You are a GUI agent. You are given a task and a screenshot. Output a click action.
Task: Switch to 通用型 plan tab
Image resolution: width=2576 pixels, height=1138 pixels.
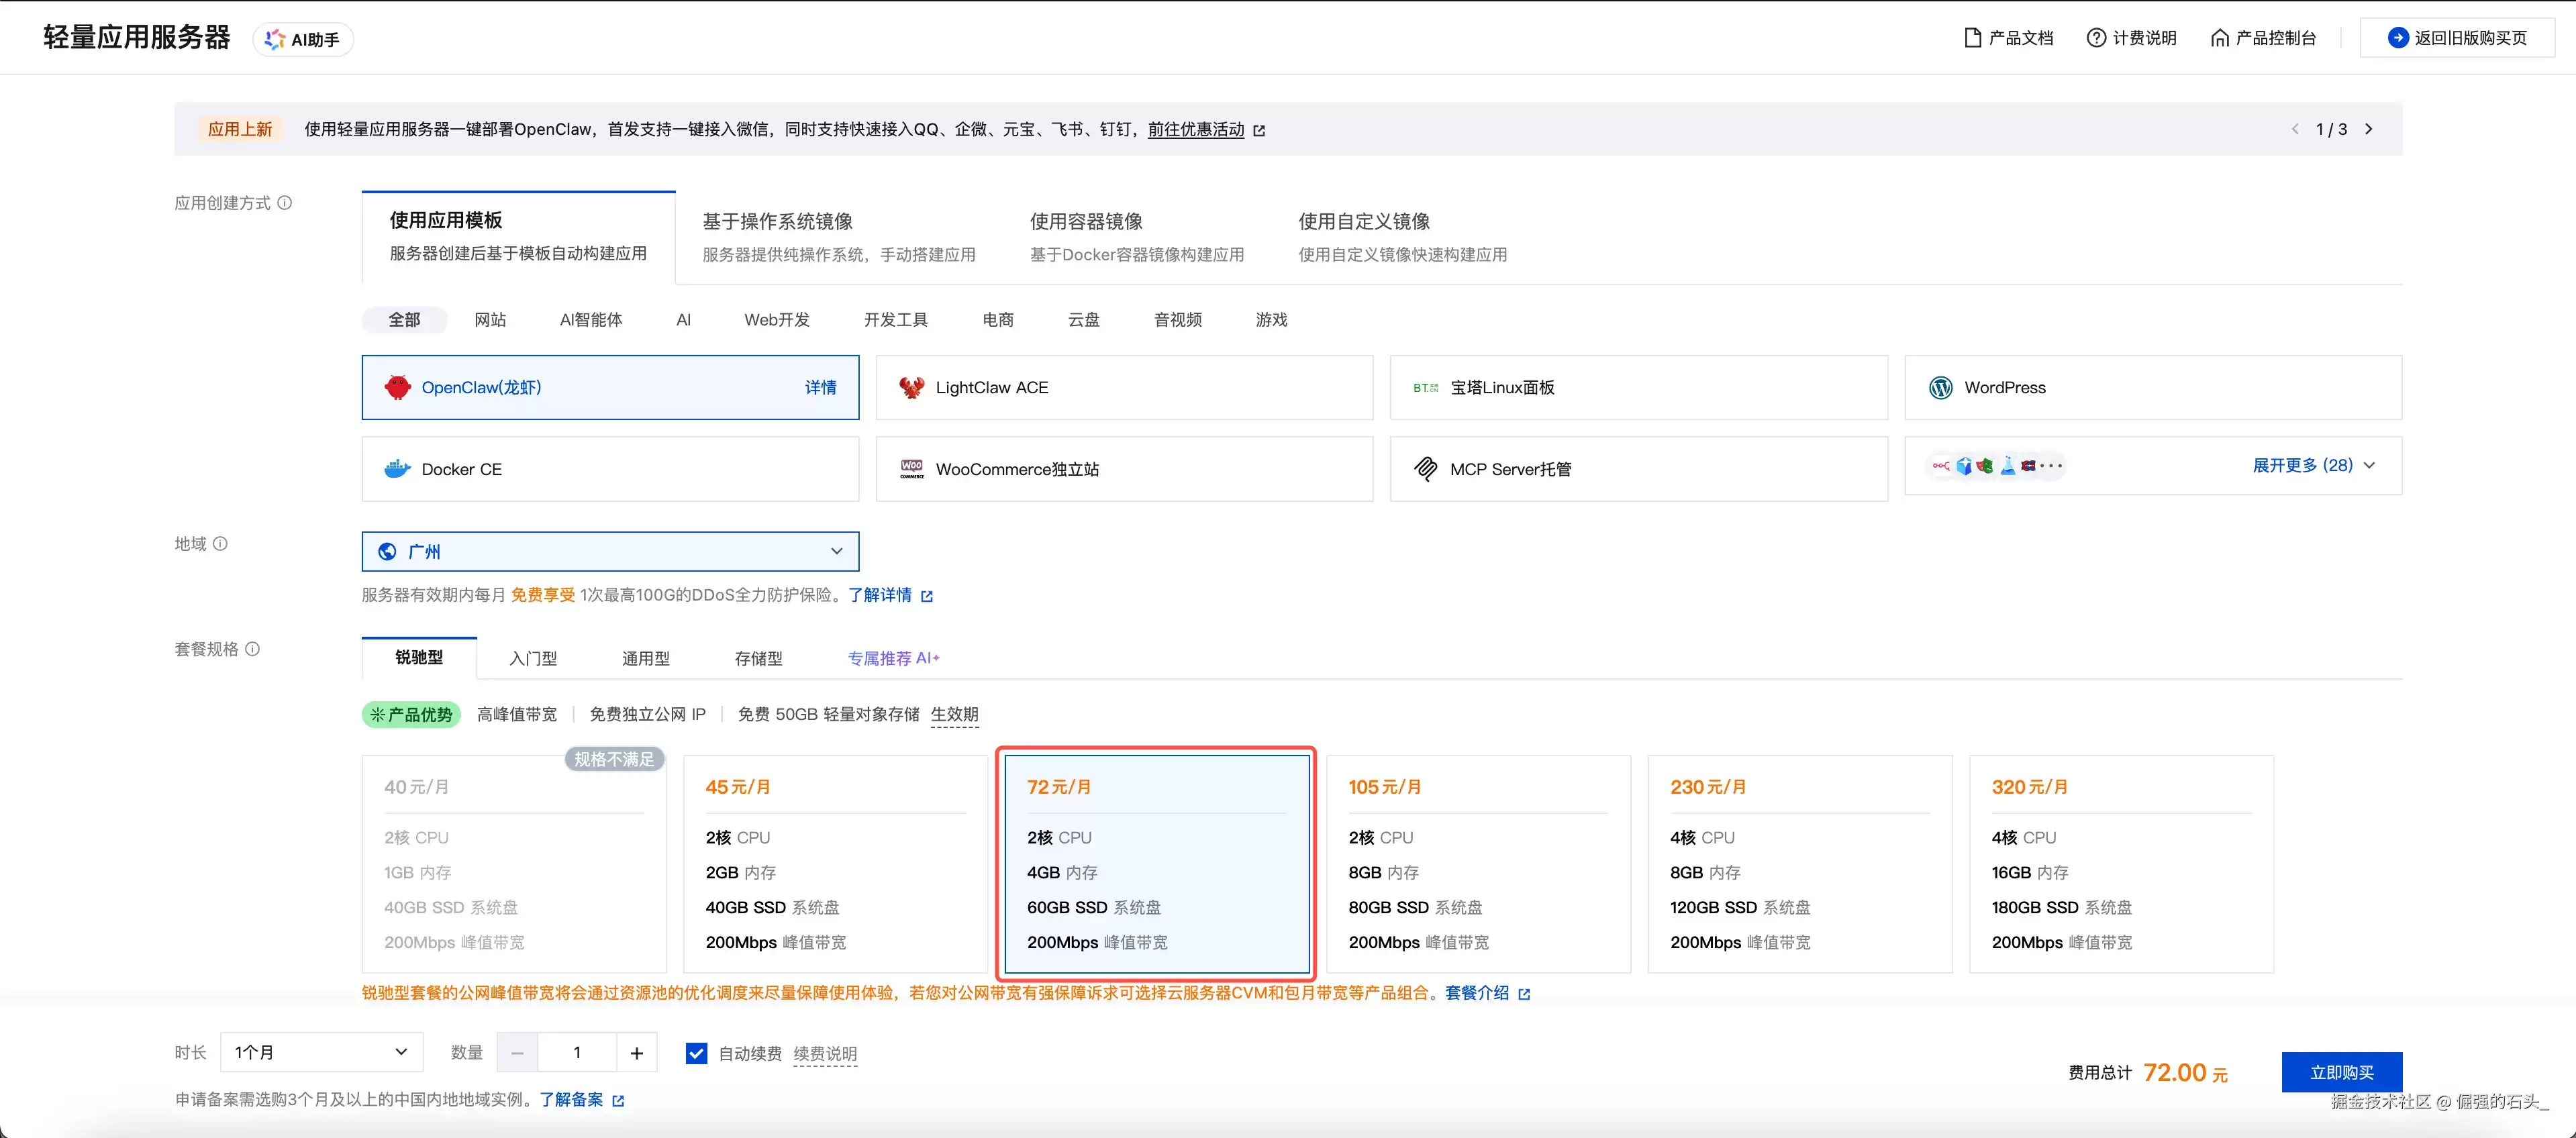pos(646,659)
